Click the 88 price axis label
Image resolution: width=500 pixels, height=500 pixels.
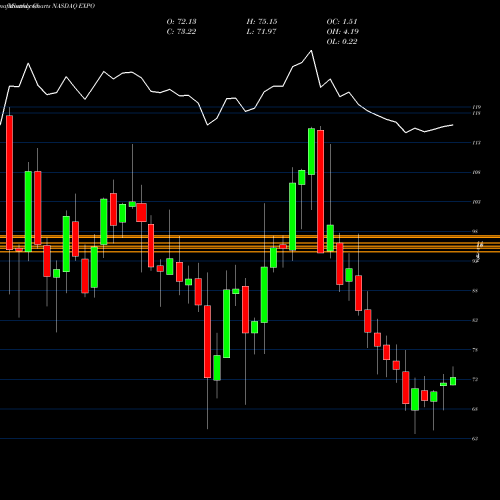coord(475,291)
